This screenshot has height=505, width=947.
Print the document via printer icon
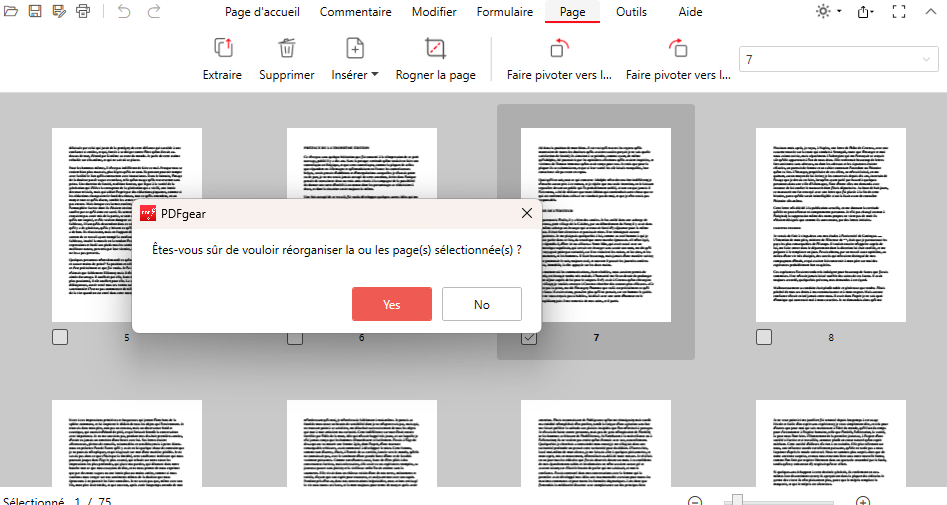point(83,11)
